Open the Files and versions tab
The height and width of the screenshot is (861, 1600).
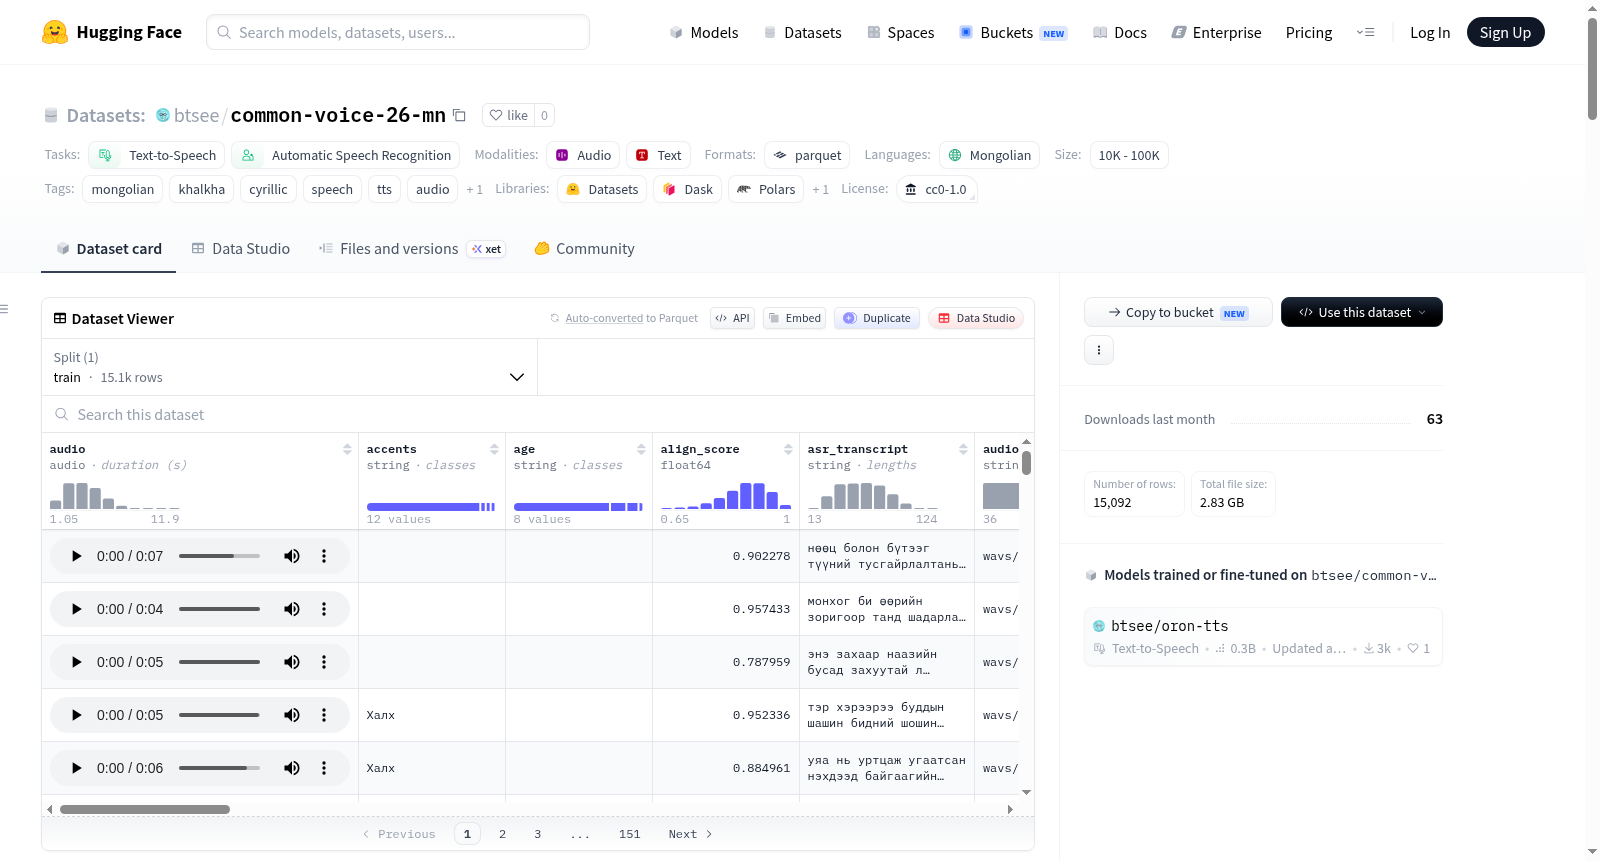[412, 249]
